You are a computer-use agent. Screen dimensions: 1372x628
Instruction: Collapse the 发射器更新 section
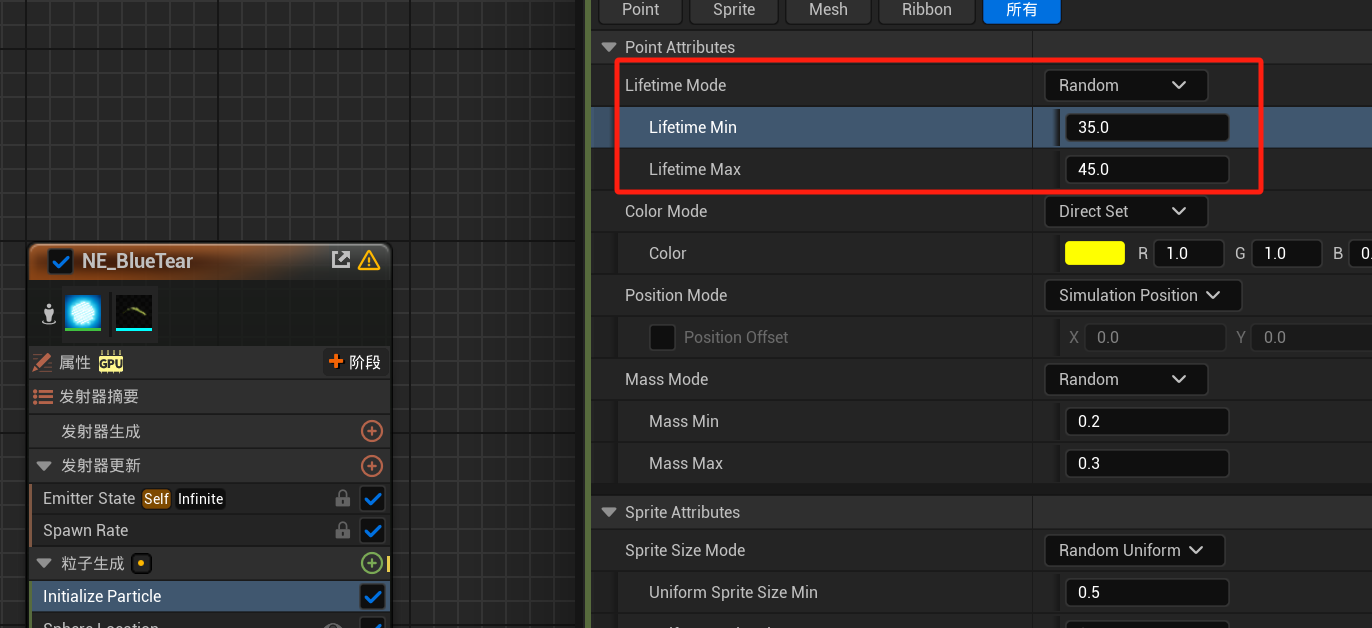44,466
